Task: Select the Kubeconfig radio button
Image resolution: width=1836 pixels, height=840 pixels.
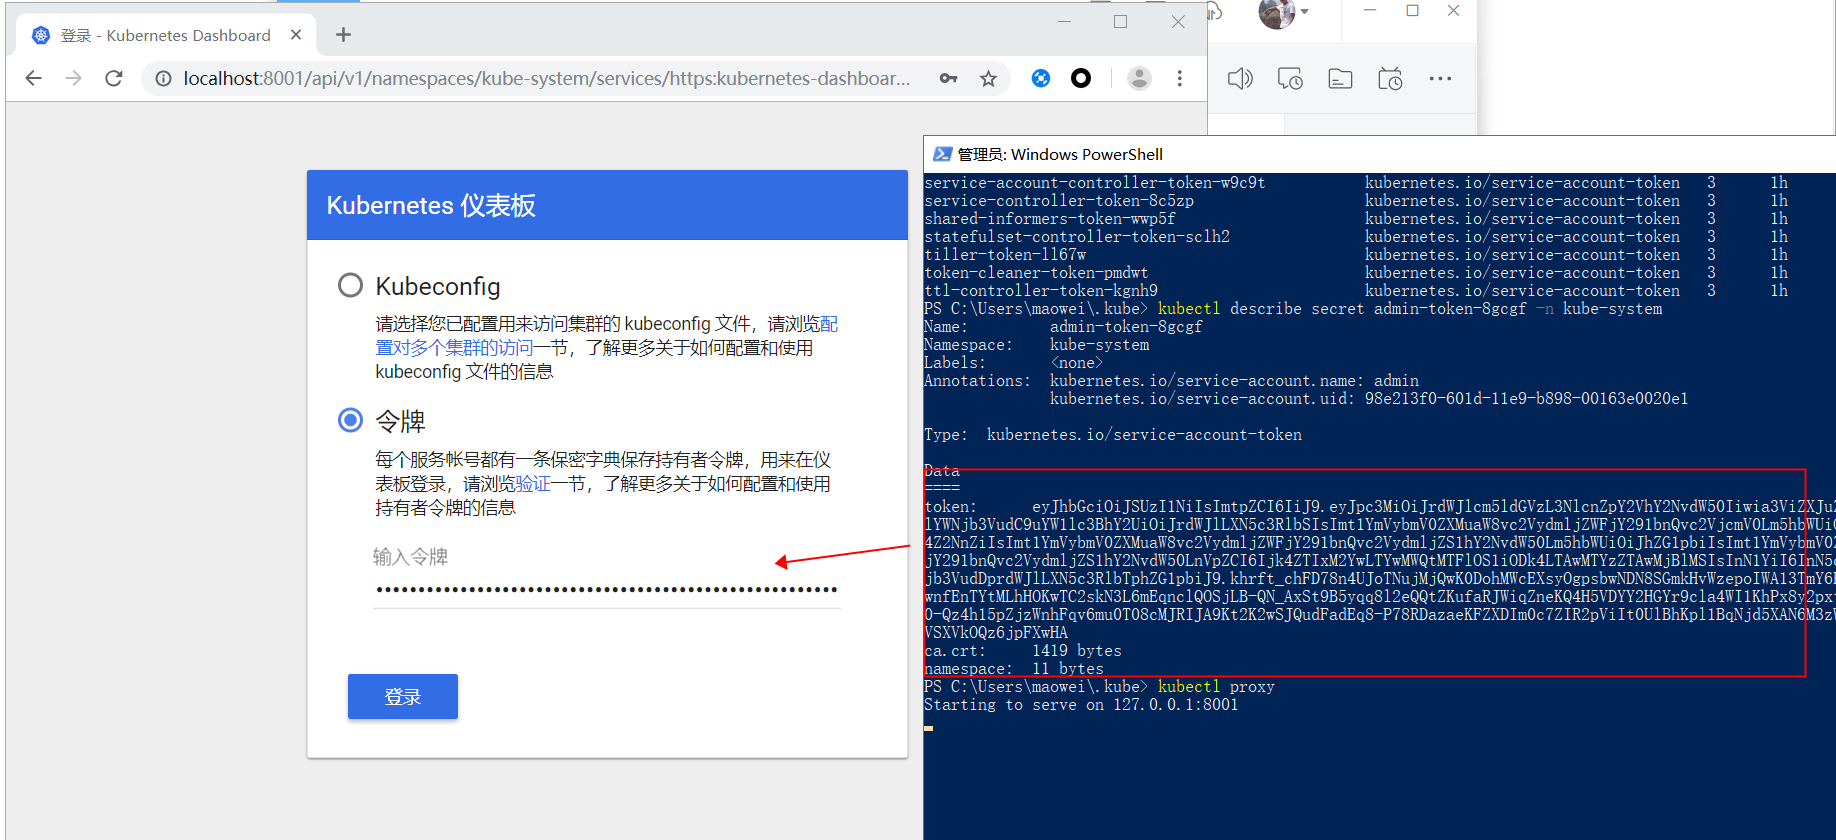Action: tap(350, 286)
